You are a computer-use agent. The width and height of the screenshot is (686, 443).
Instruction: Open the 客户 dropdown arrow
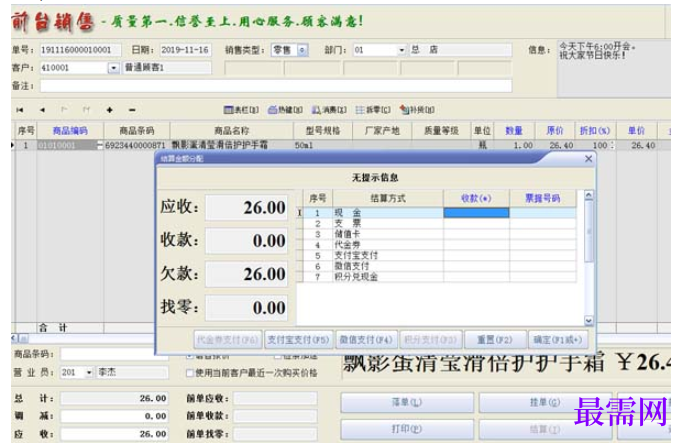pyautogui.click(x=114, y=68)
